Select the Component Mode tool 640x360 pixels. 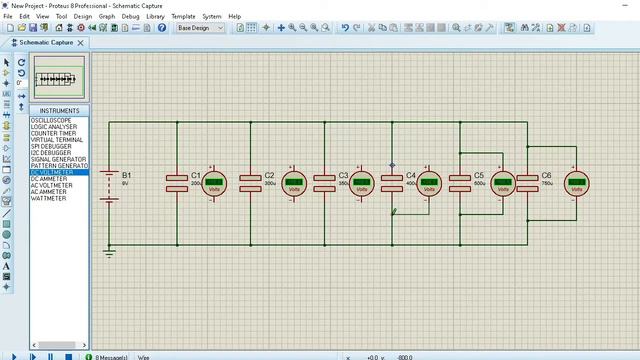[7, 73]
